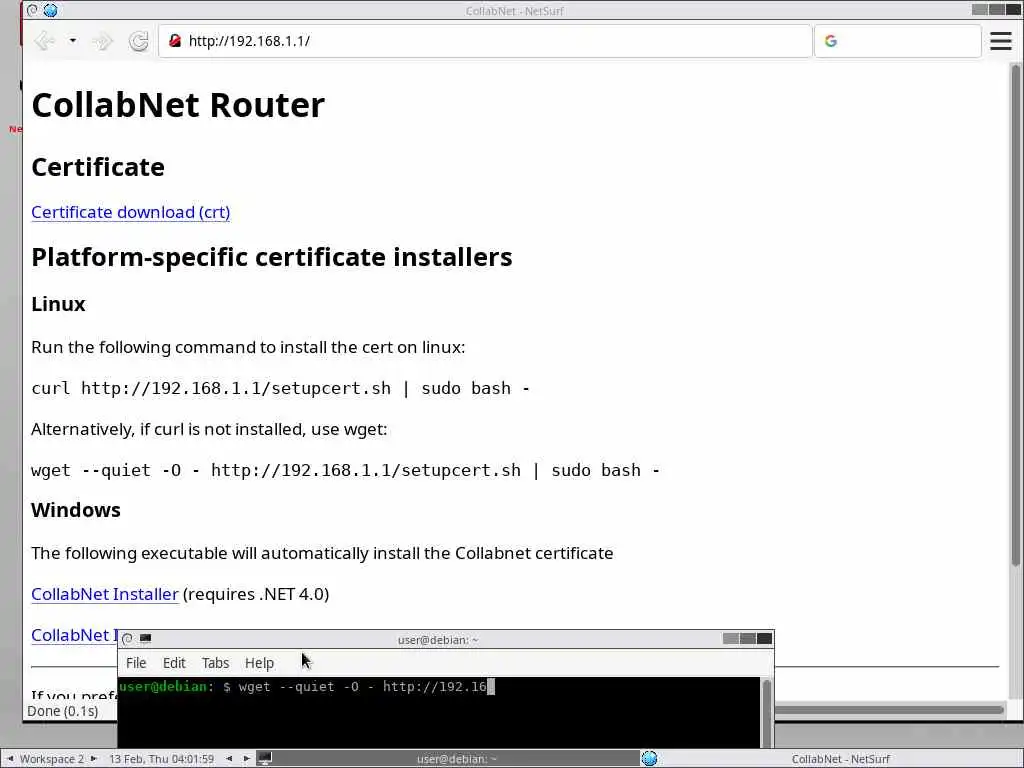The width and height of the screenshot is (1024, 768).
Task: Click the taskbar clock showing 13 Feb, Thu
Action: [161, 759]
